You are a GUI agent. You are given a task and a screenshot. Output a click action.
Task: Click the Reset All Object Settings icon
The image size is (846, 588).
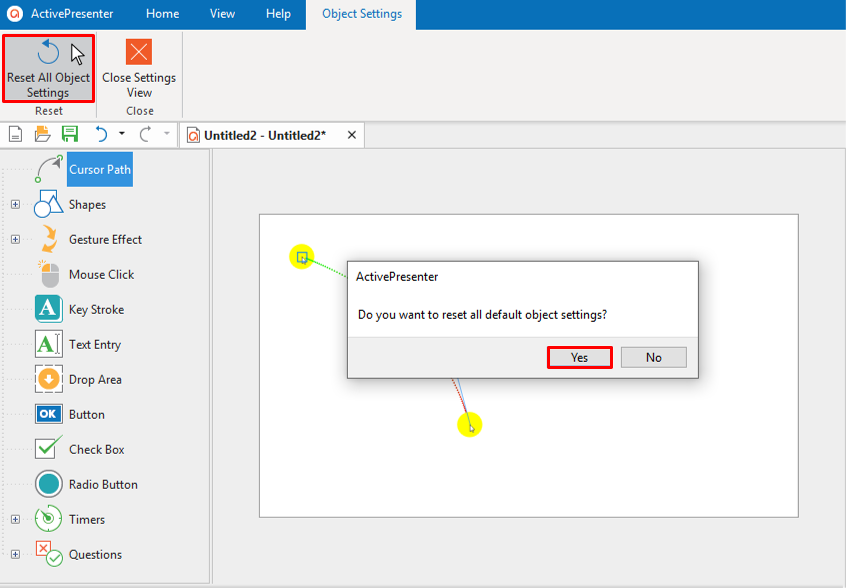(x=48, y=53)
